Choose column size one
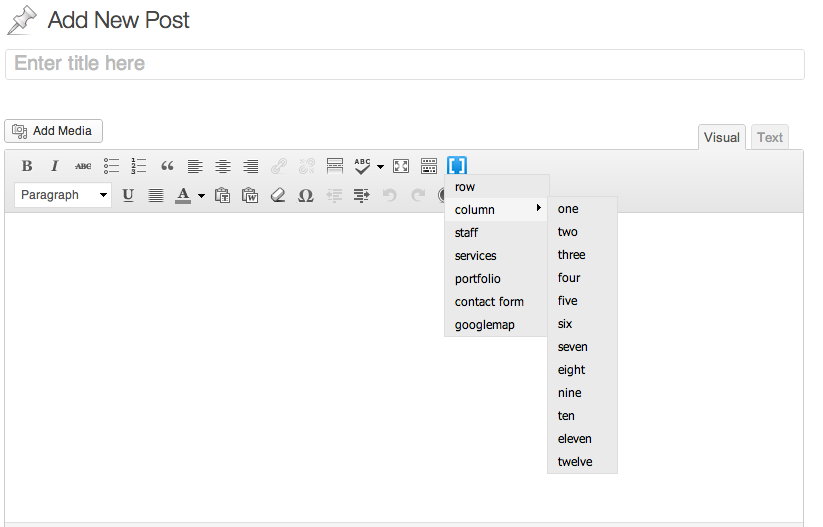The image size is (823, 527). [582, 209]
